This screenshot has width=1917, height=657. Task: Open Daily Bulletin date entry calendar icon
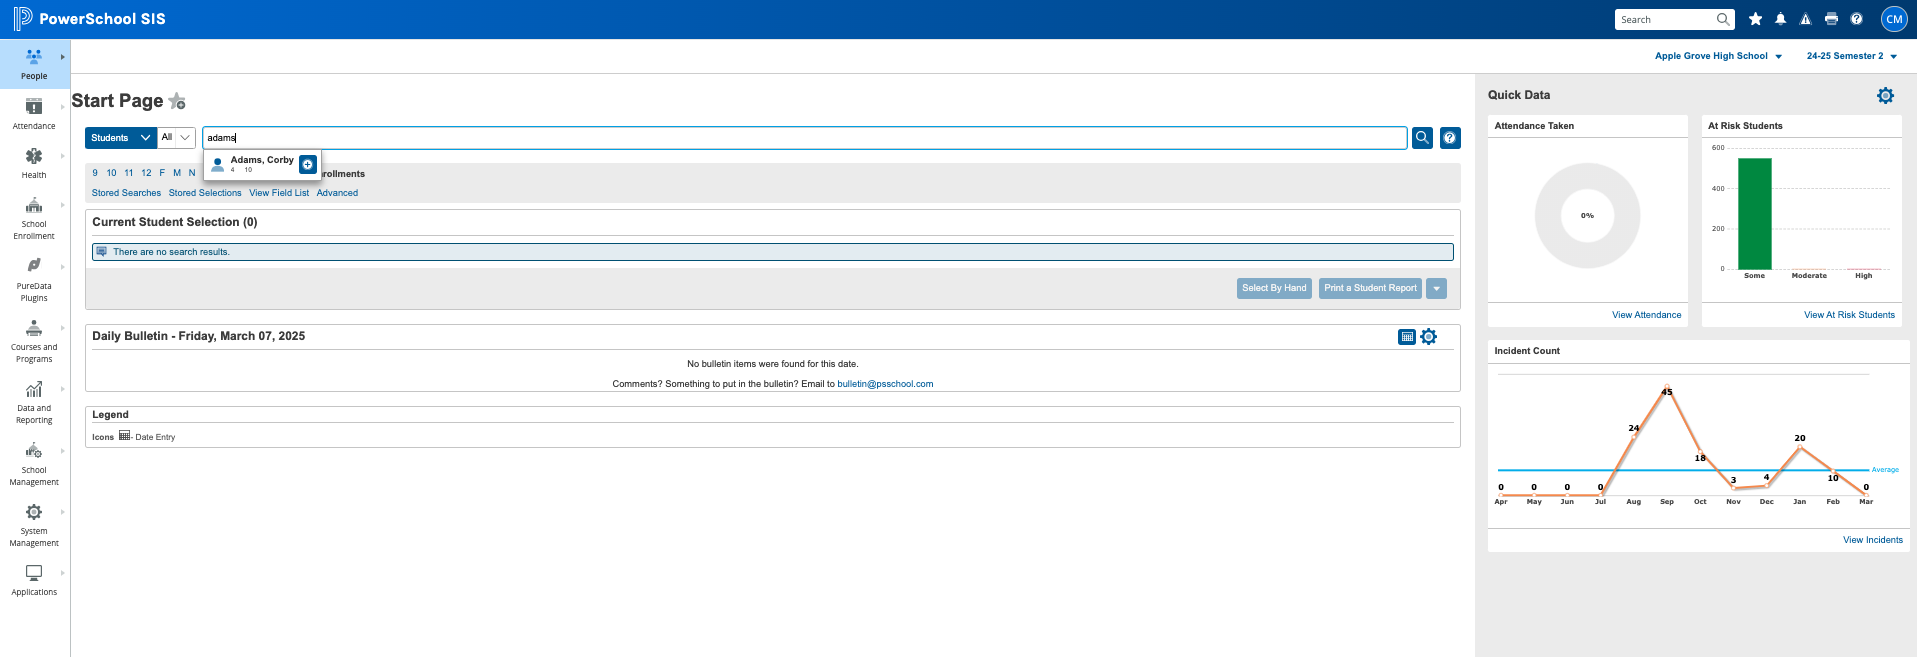point(1407,337)
